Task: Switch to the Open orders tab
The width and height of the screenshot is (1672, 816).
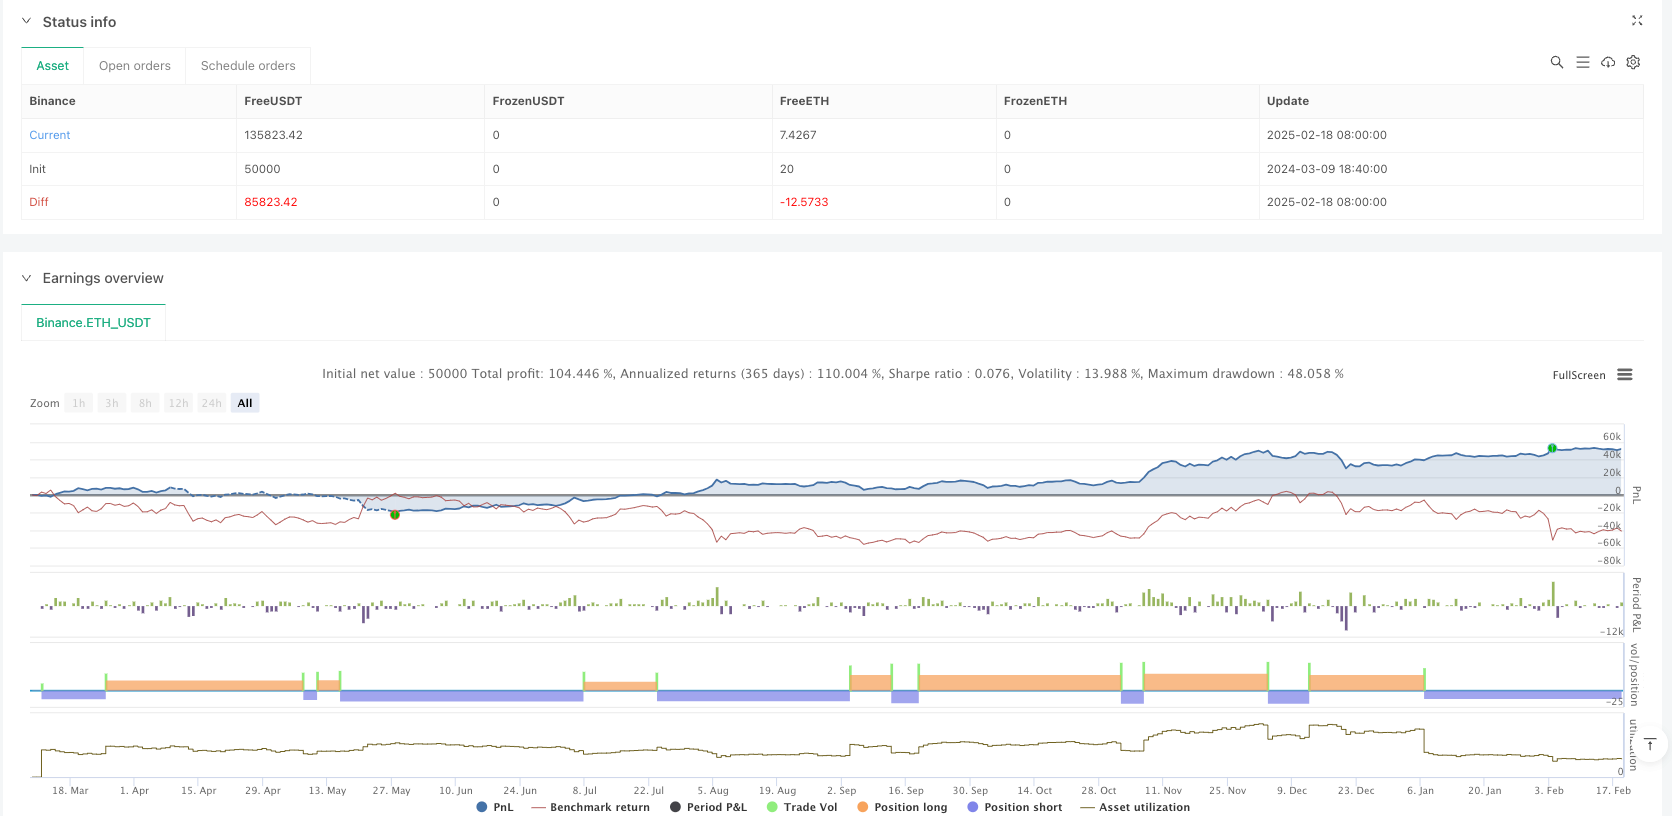Action: 135,66
